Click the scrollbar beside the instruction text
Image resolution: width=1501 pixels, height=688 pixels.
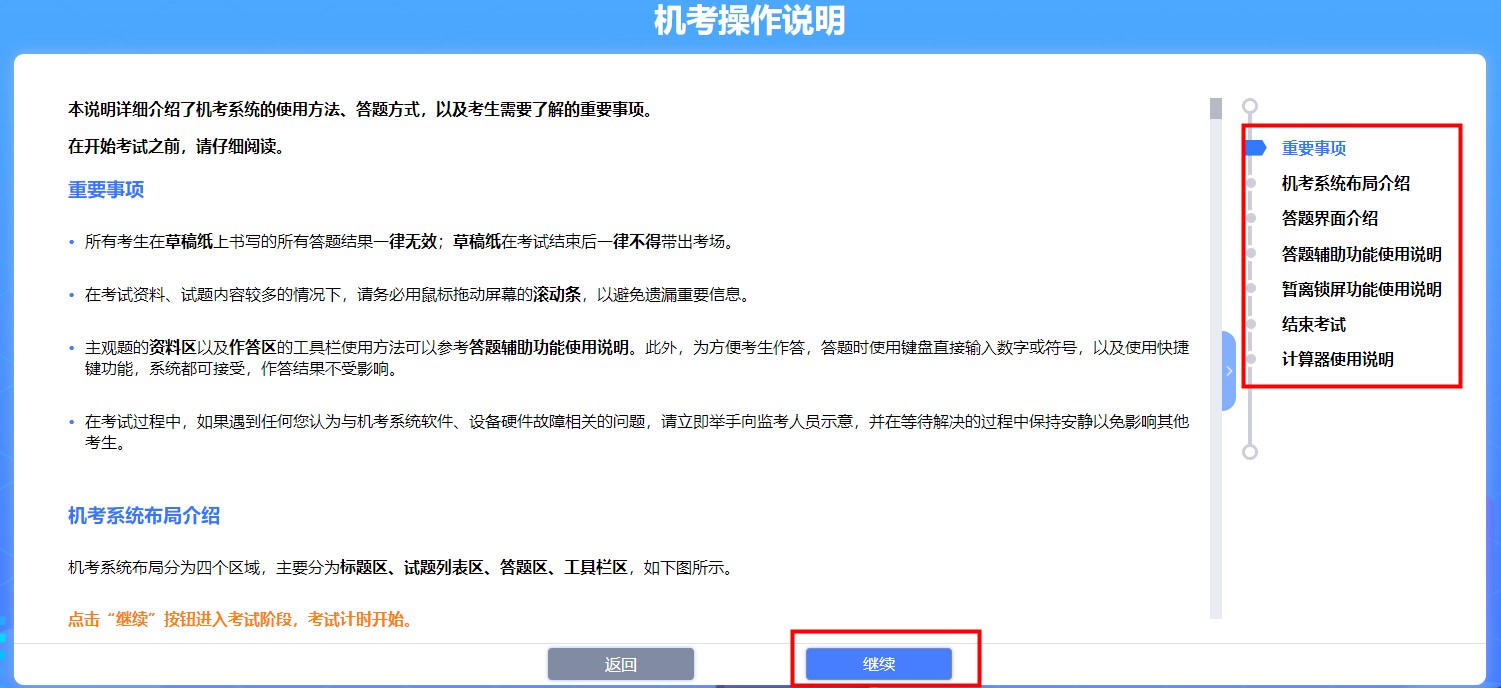1214,110
